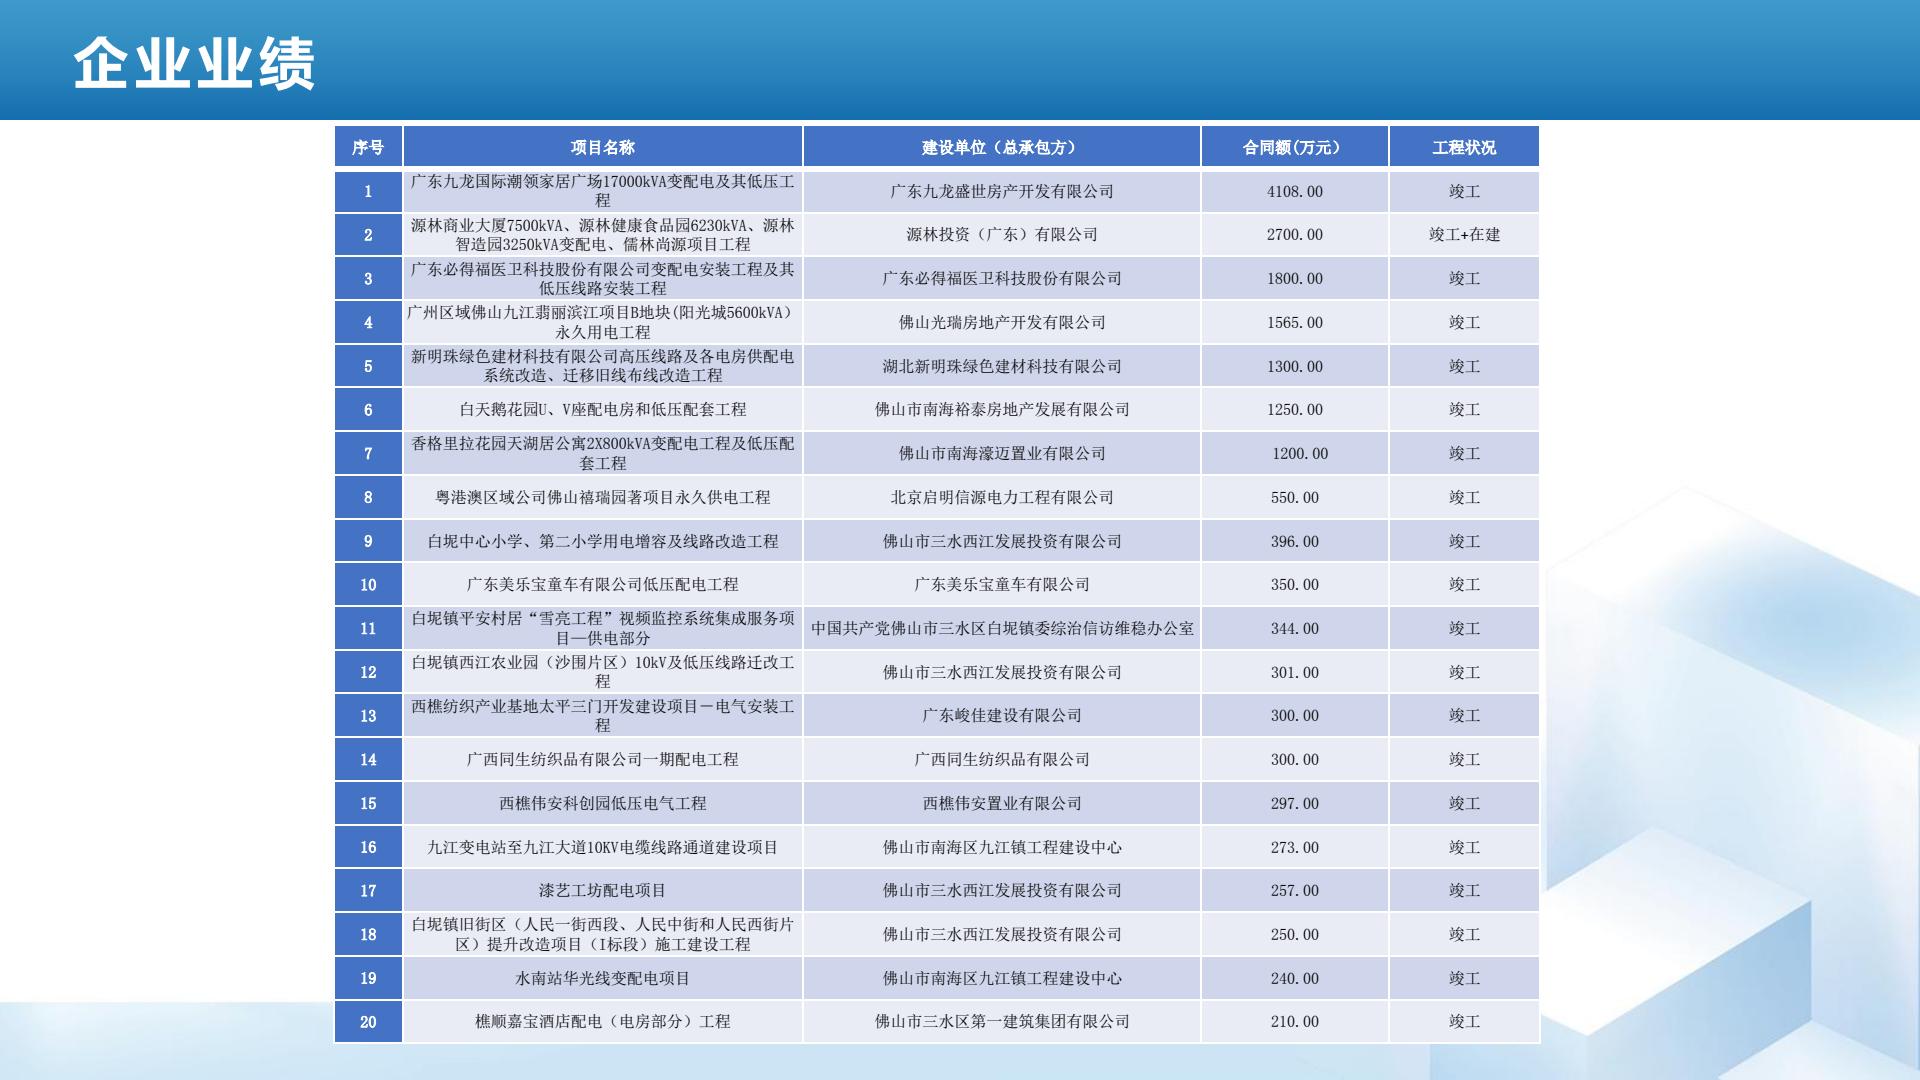The width and height of the screenshot is (1920, 1080).
Task: Click contract amount "240.00"
Action: pos(1295,978)
